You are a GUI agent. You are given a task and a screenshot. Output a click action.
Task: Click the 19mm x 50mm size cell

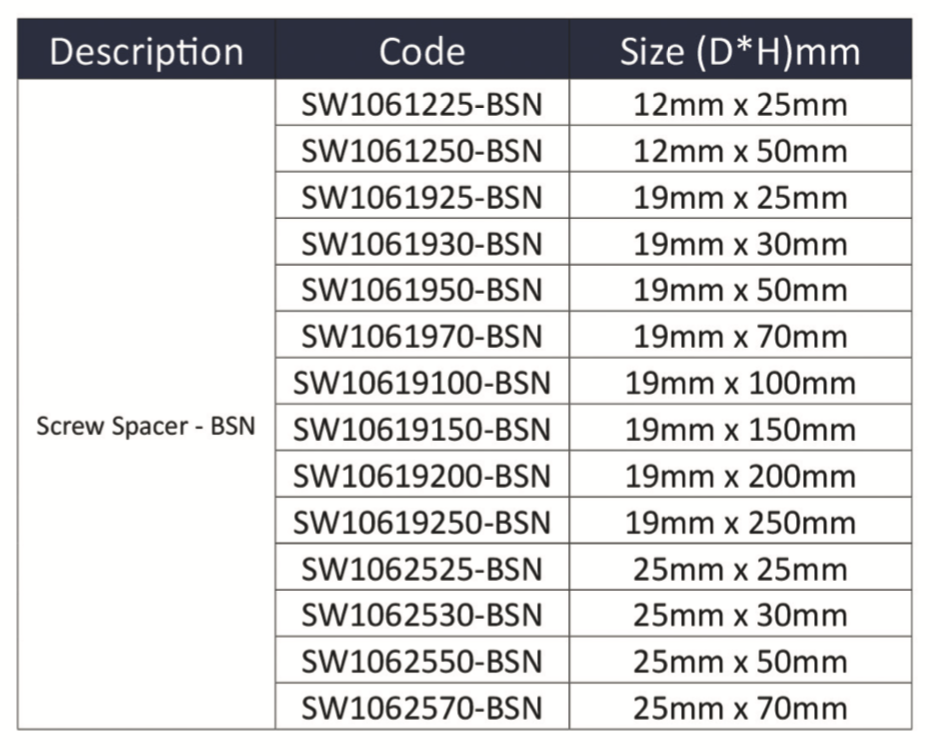(x=740, y=290)
